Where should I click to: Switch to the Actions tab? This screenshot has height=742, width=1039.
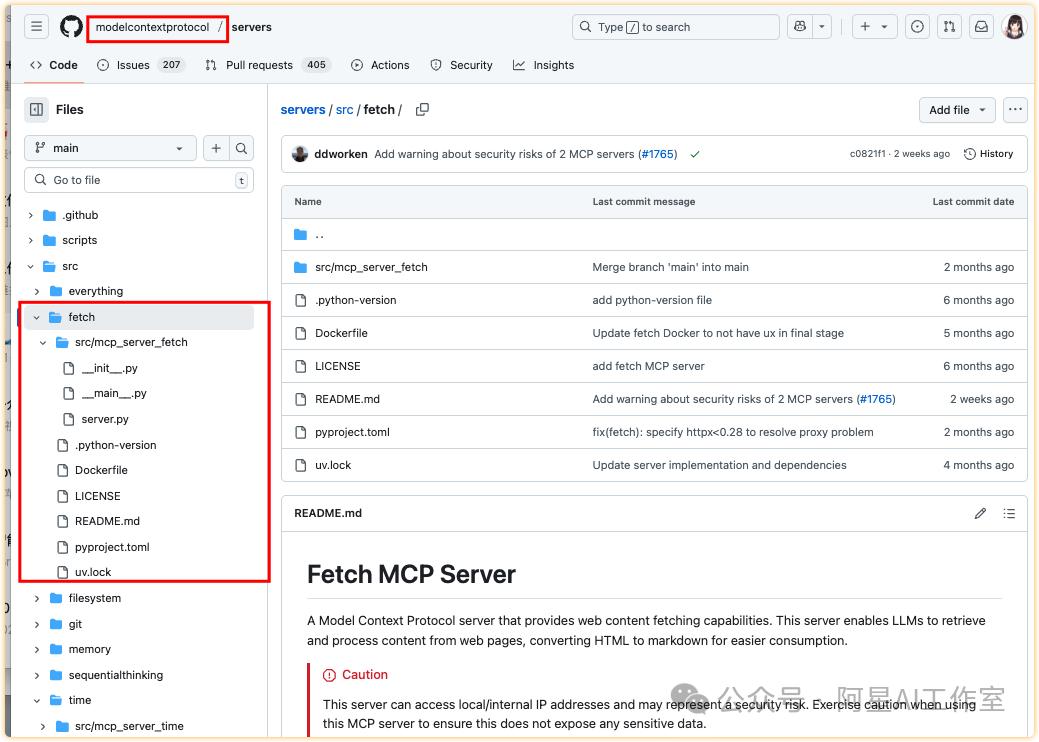click(x=380, y=65)
